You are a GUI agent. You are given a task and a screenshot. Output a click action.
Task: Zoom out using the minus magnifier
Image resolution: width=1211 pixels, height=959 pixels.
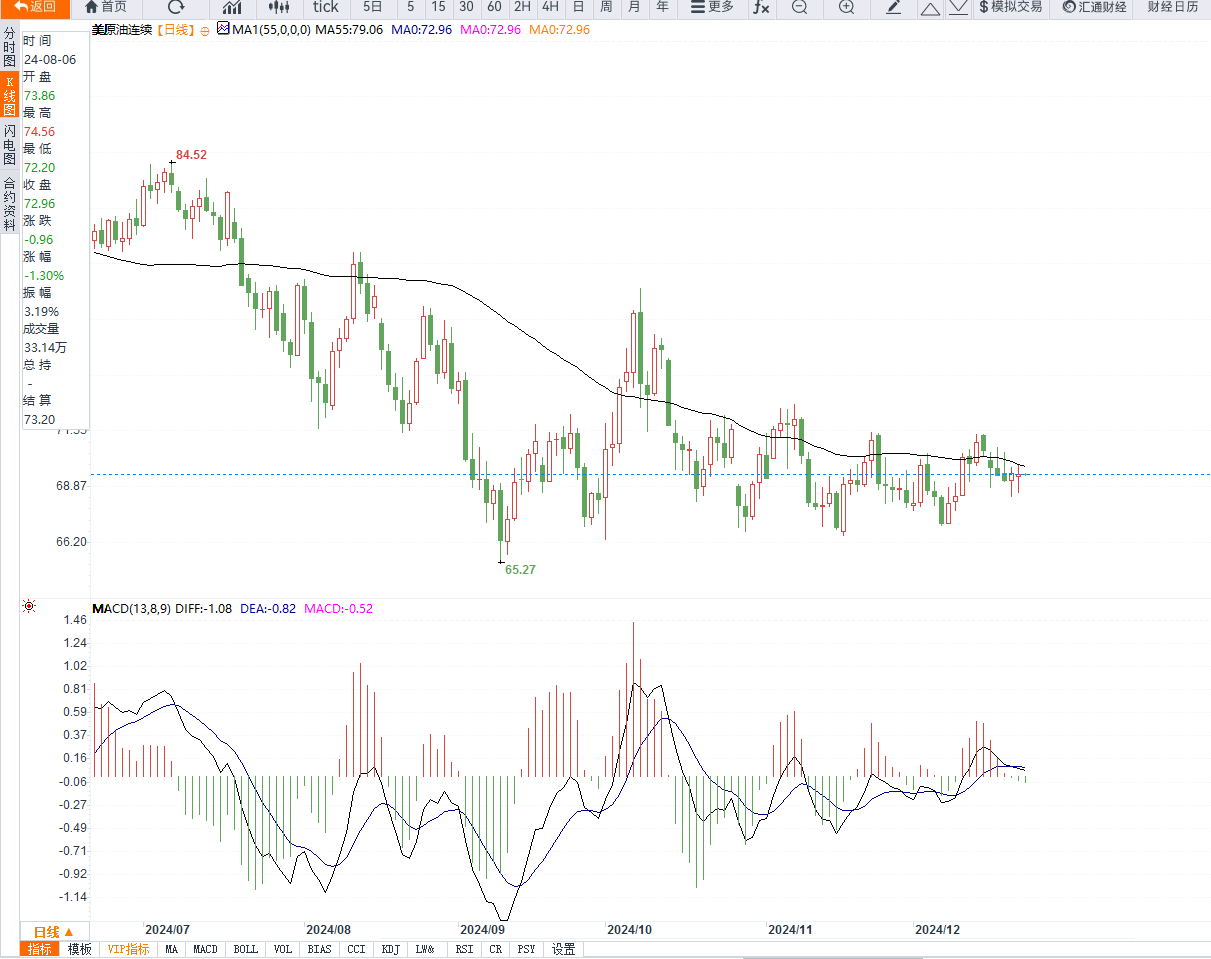click(x=799, y=7)
